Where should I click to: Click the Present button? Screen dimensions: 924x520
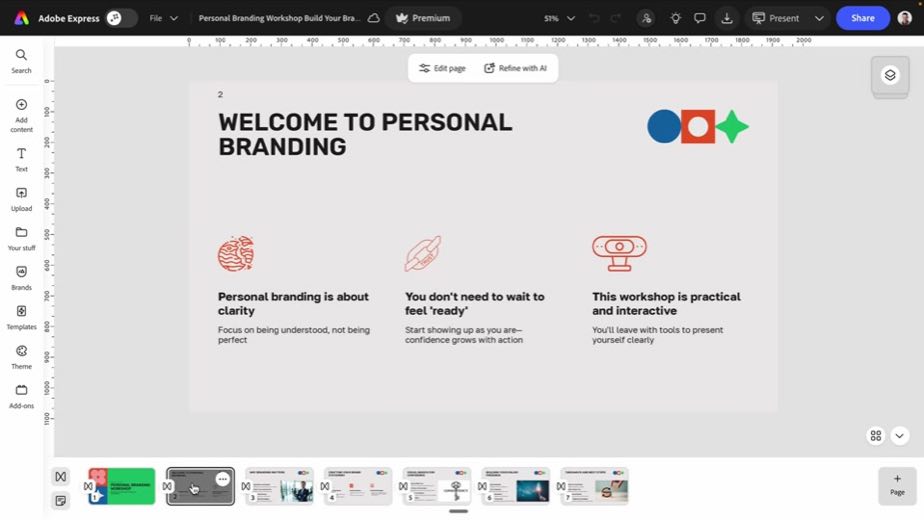776,18
